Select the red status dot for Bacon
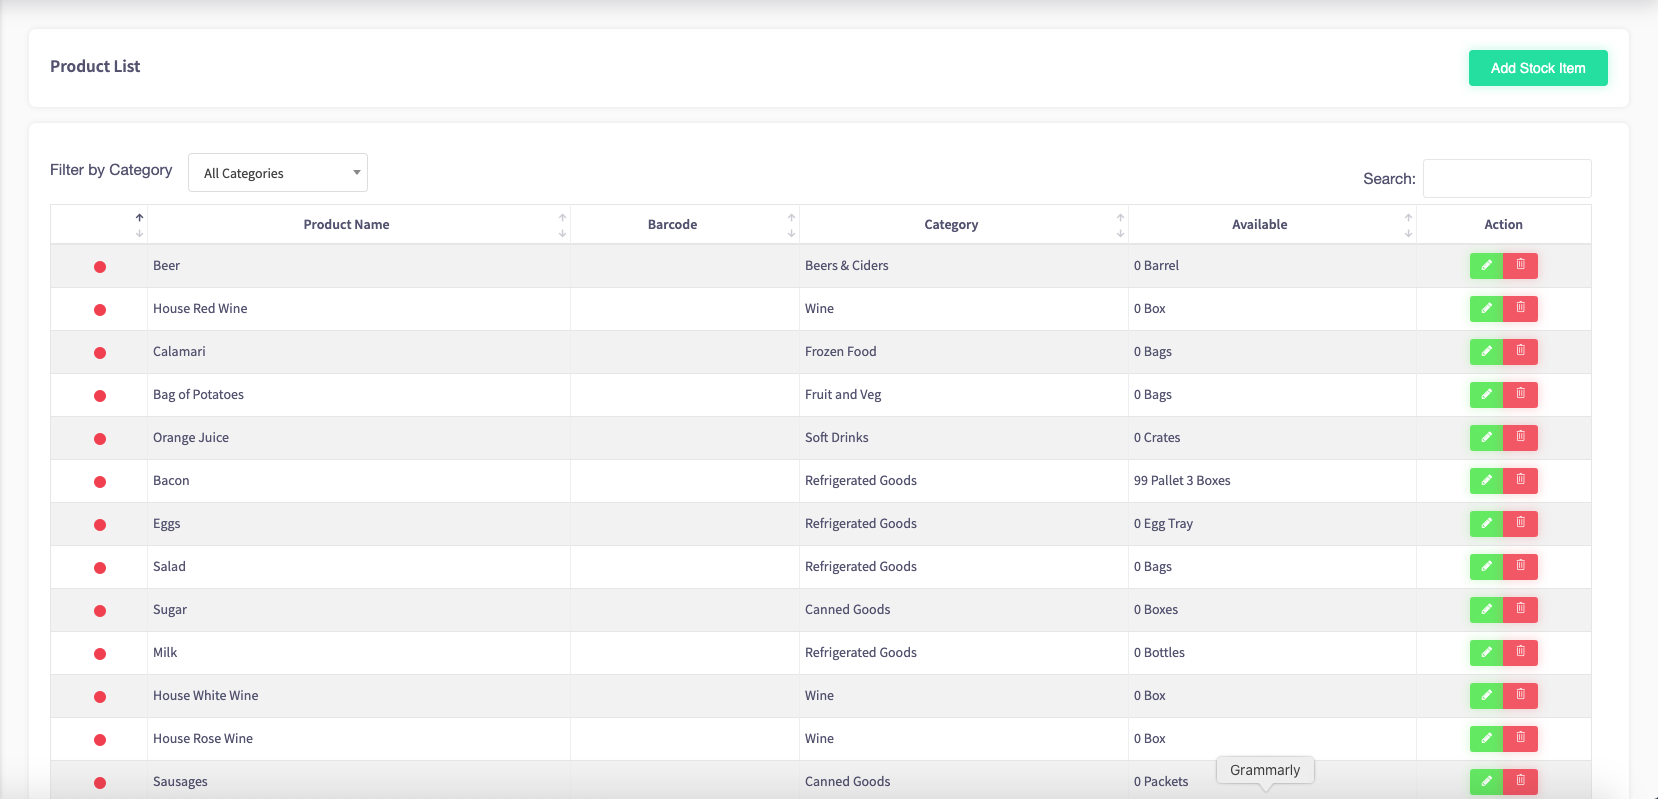 coord(100,482)
